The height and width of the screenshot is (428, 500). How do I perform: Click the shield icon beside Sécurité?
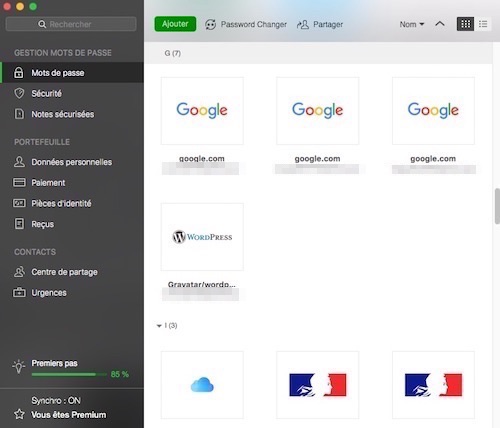pos(19,93)
